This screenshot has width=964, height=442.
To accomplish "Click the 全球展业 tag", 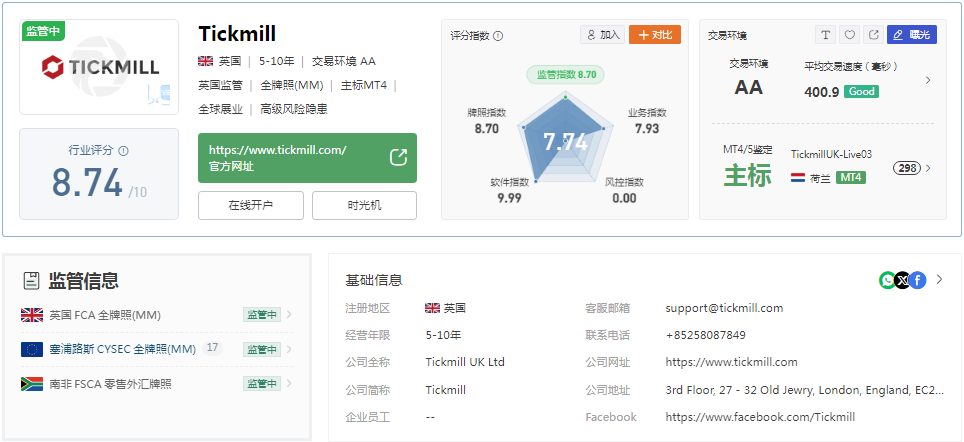I will 220,109.
